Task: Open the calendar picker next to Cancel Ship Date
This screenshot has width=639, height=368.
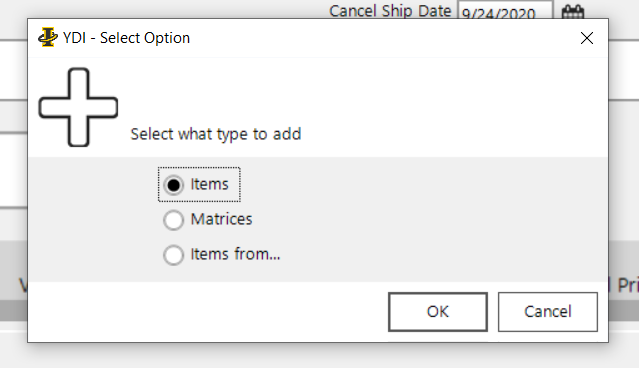Action: tap(573, 11)
